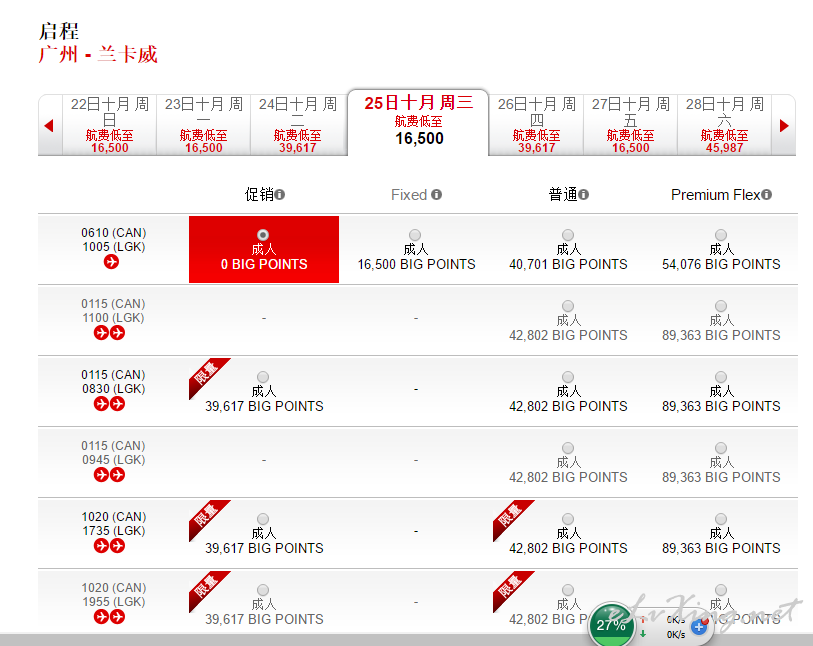Select regular fare radio for 1020-1735 flight

point(568,519)
